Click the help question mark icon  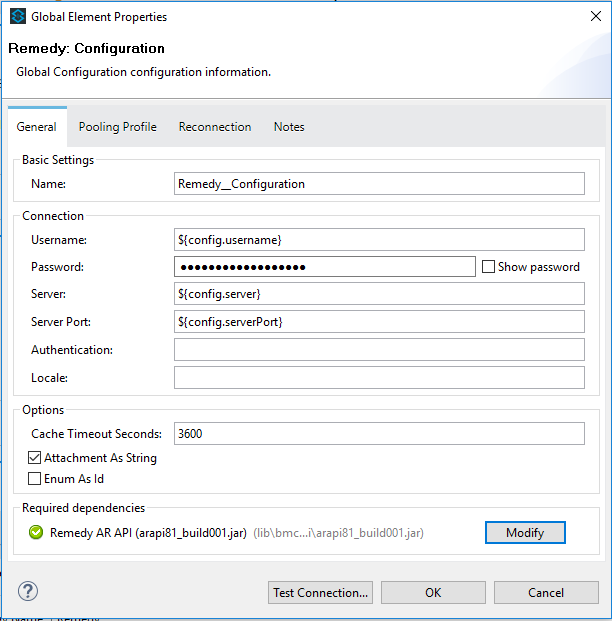(28, 591)
